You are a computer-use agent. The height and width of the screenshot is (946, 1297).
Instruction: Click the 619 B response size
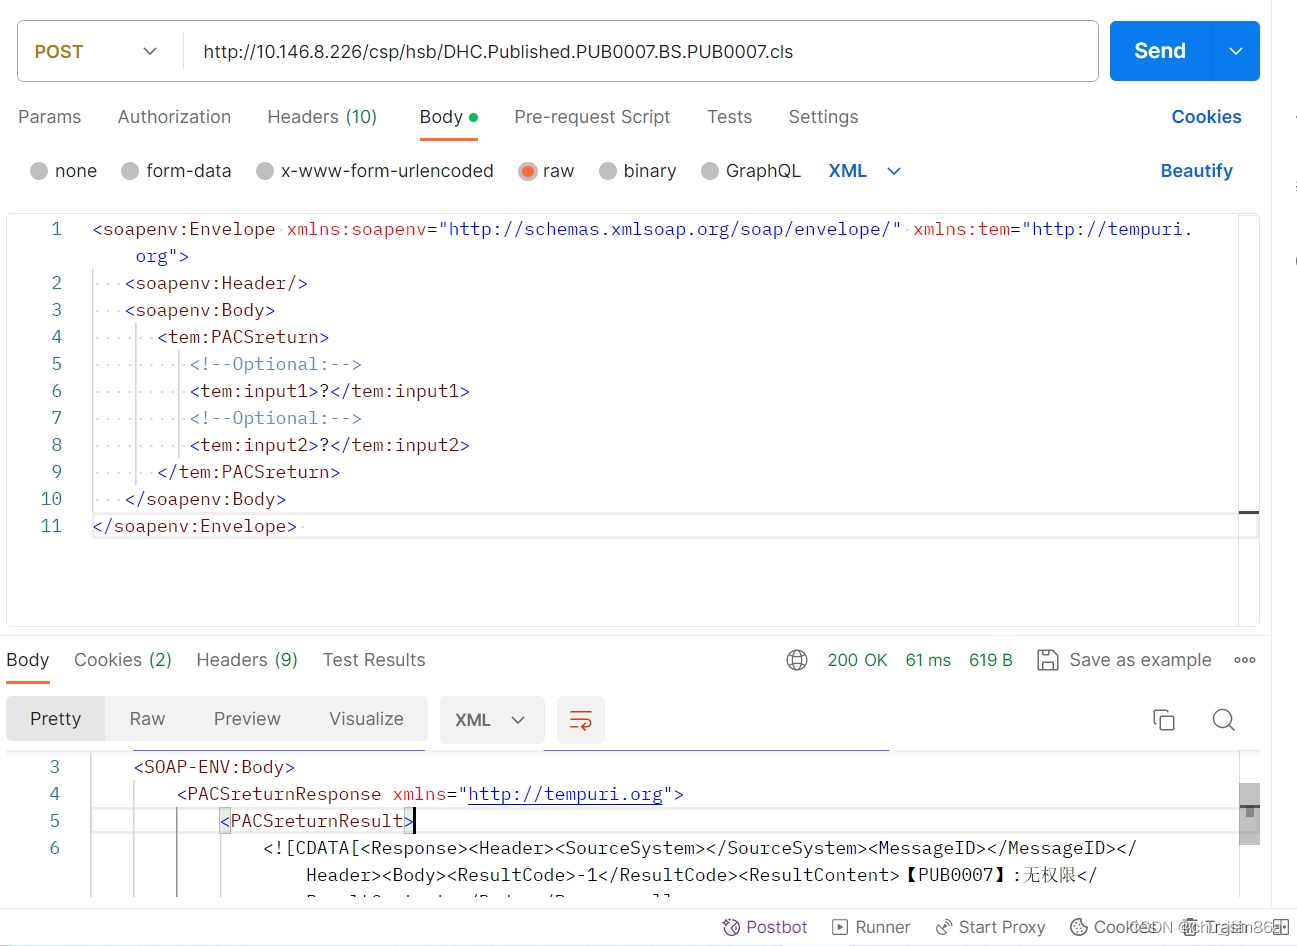[x=991, y=660]
